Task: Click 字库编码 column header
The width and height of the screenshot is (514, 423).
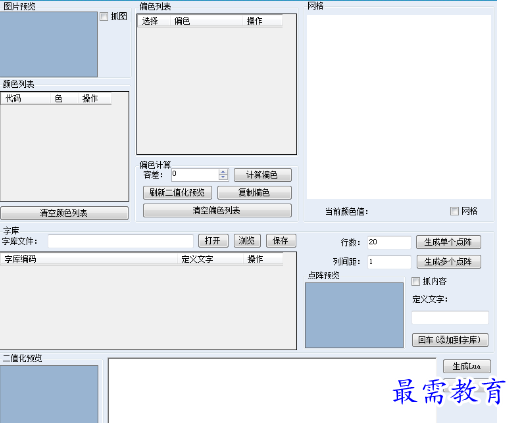Action: [89, 259]
